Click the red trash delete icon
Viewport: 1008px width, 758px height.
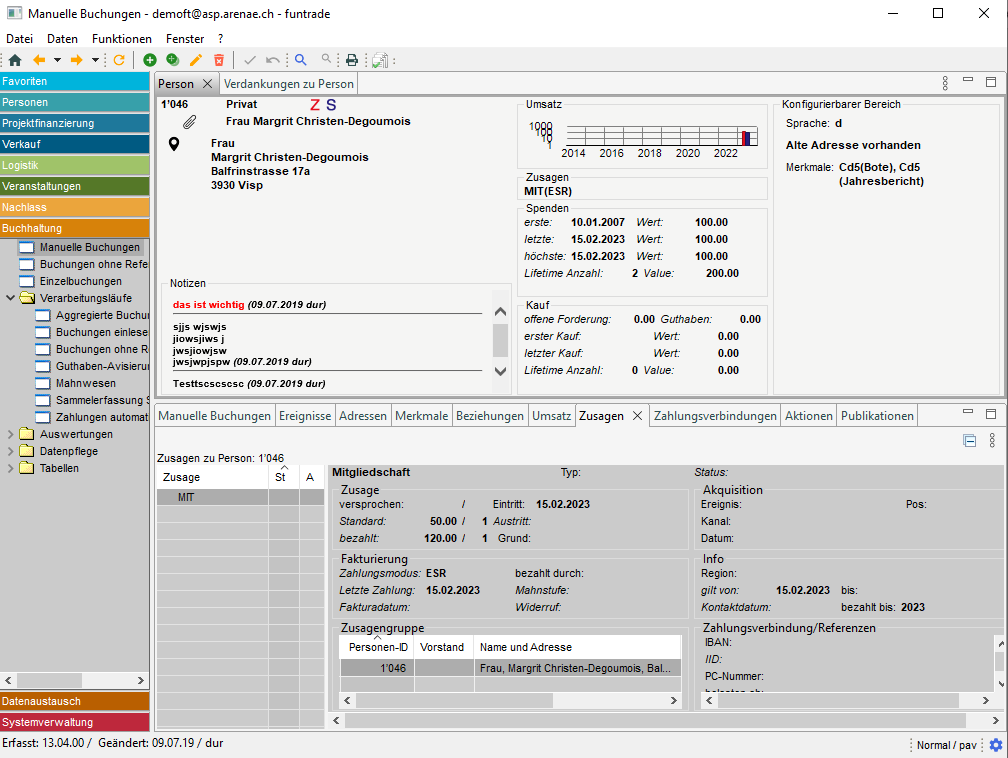click(219, 60)
